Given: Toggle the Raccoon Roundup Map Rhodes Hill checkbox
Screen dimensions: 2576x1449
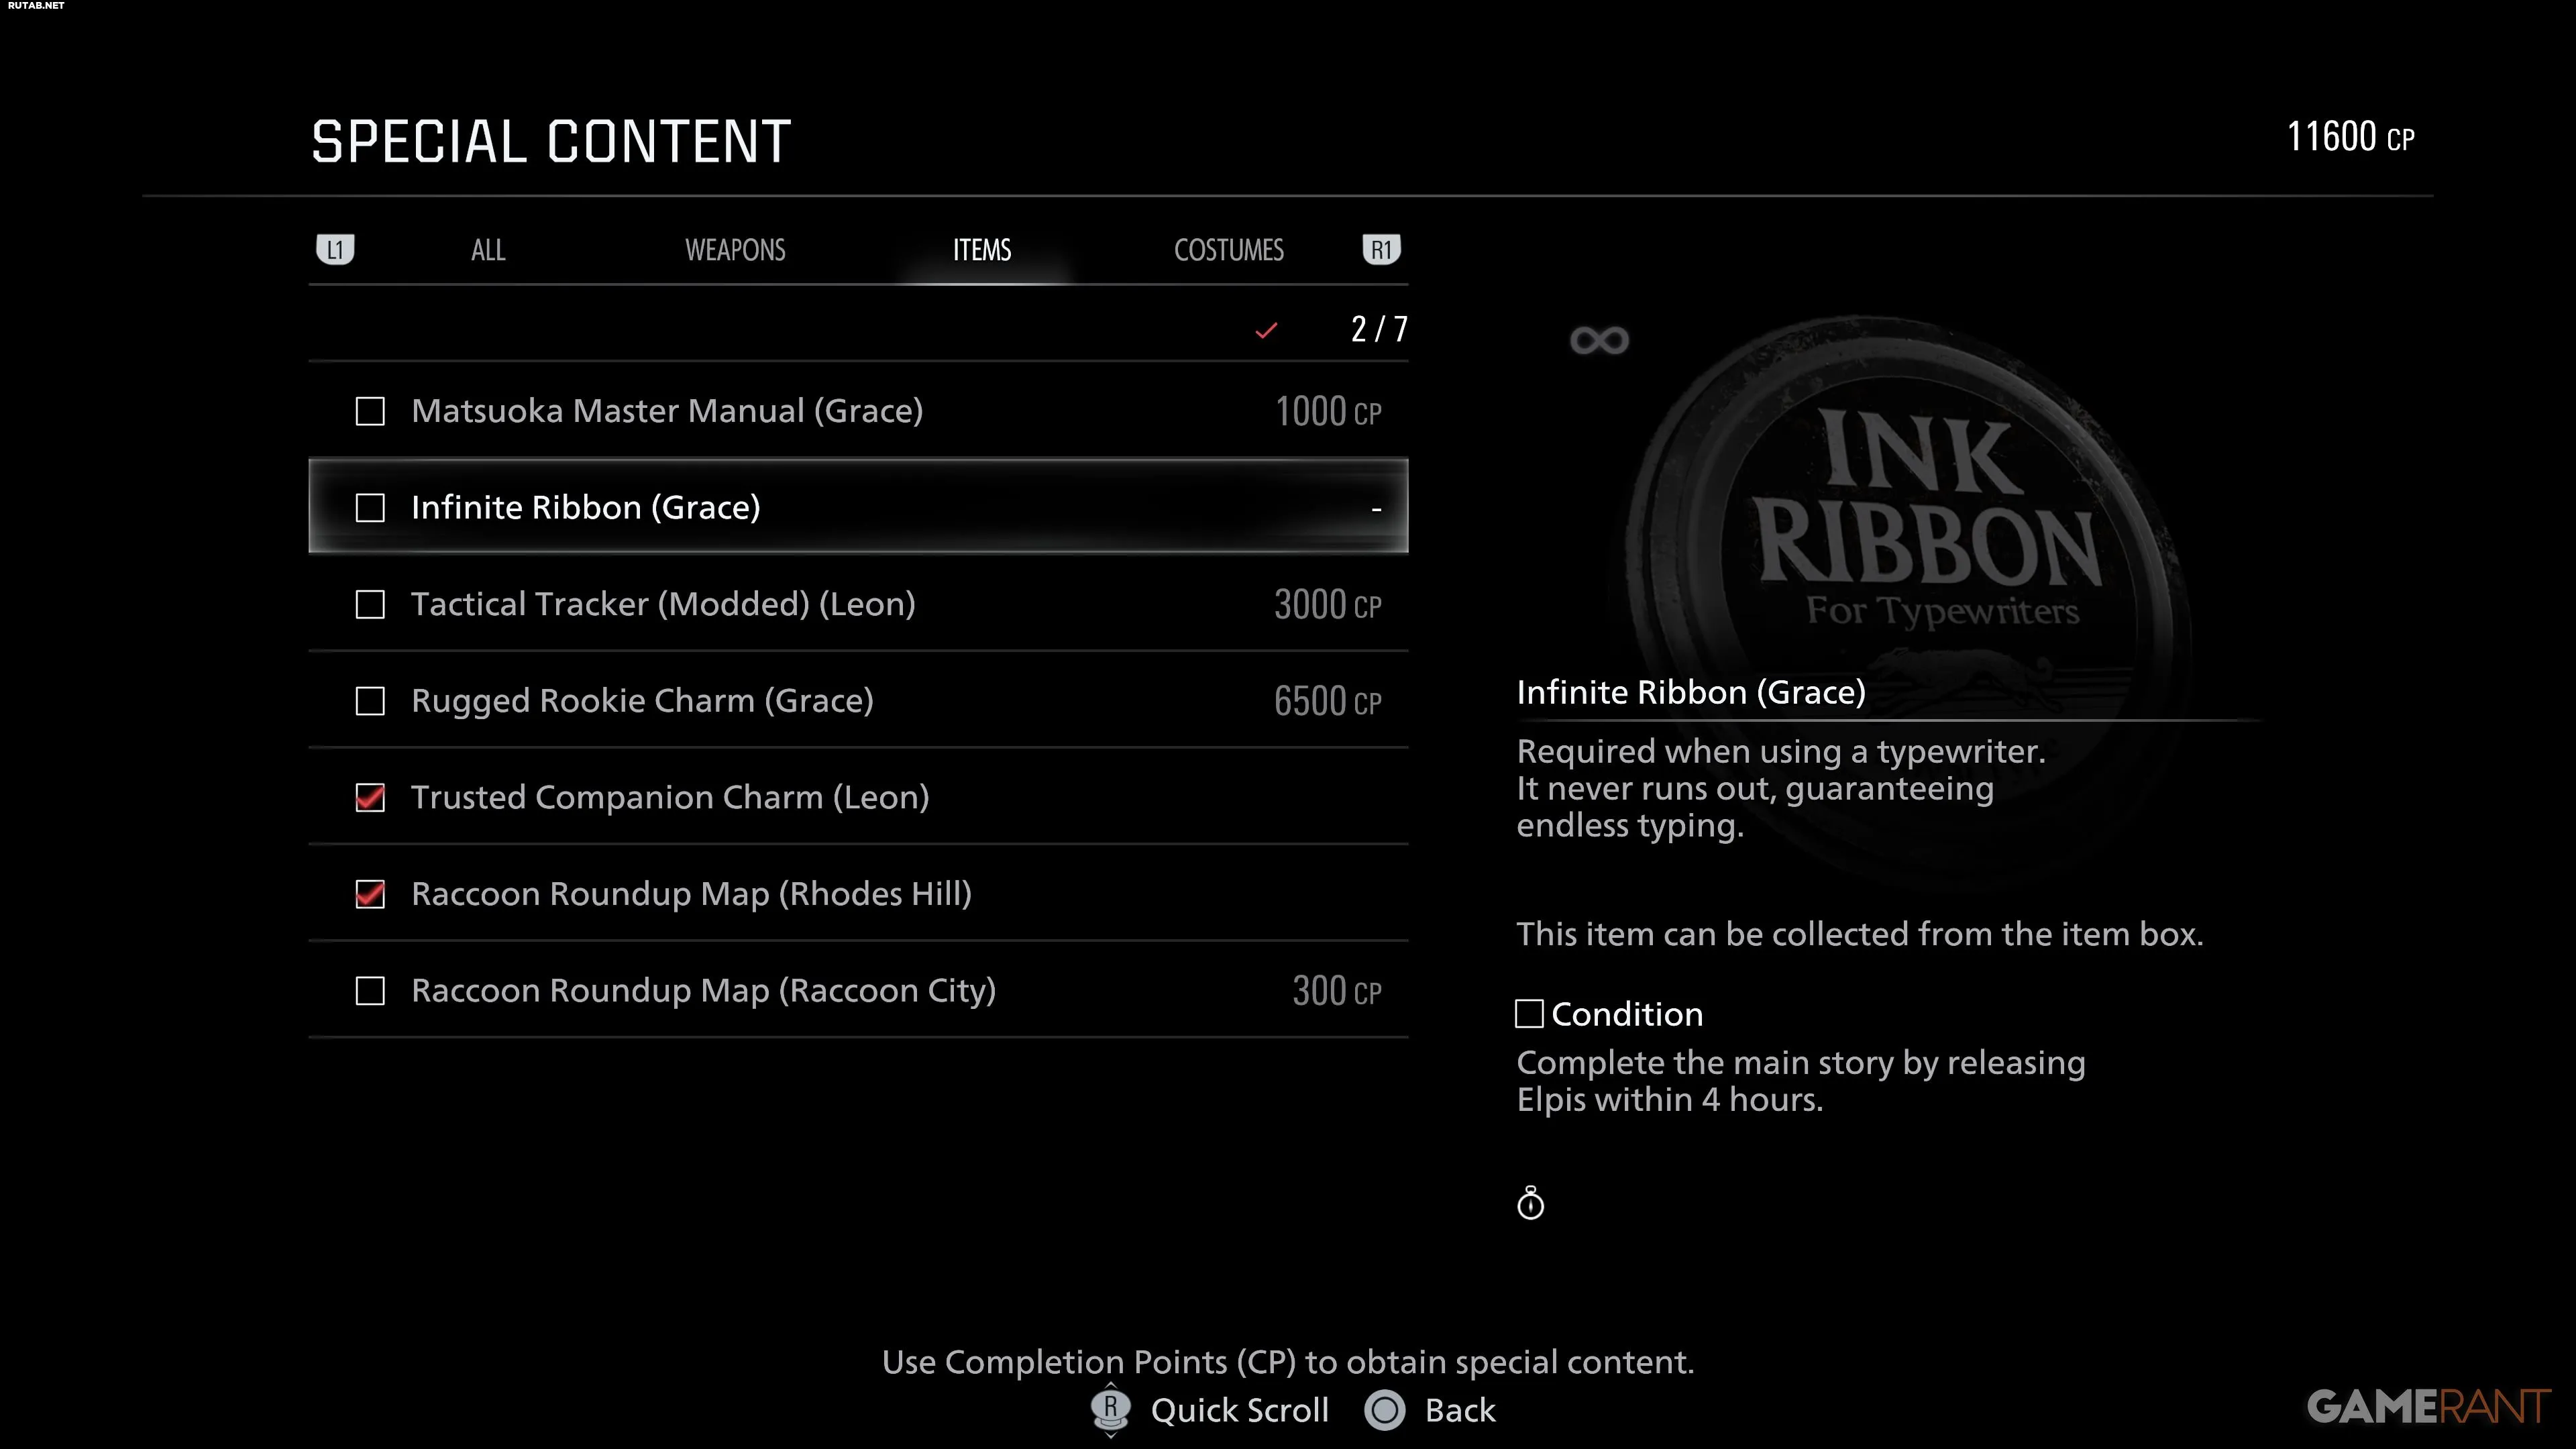Looking at the screenshot, I should click(370, 894).
